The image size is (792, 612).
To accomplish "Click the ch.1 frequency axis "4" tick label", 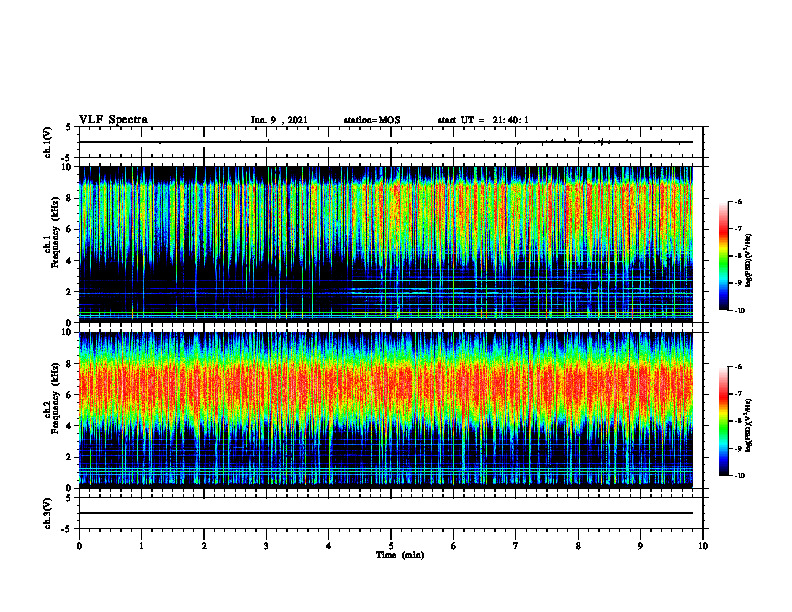I will tap(70, 261).
